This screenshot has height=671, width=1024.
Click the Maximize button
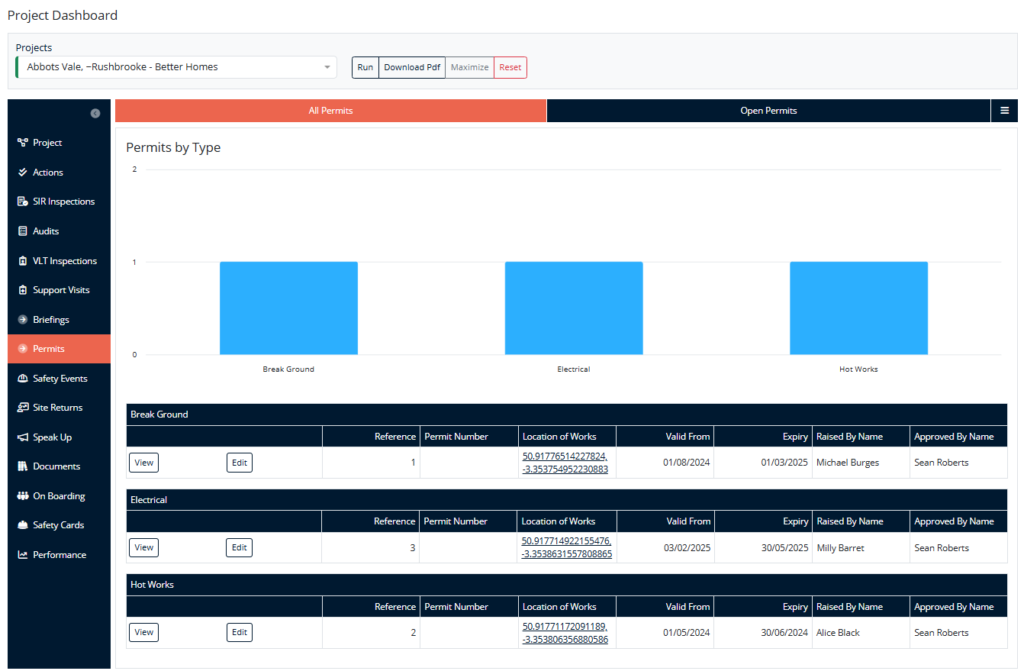point(470,67)
